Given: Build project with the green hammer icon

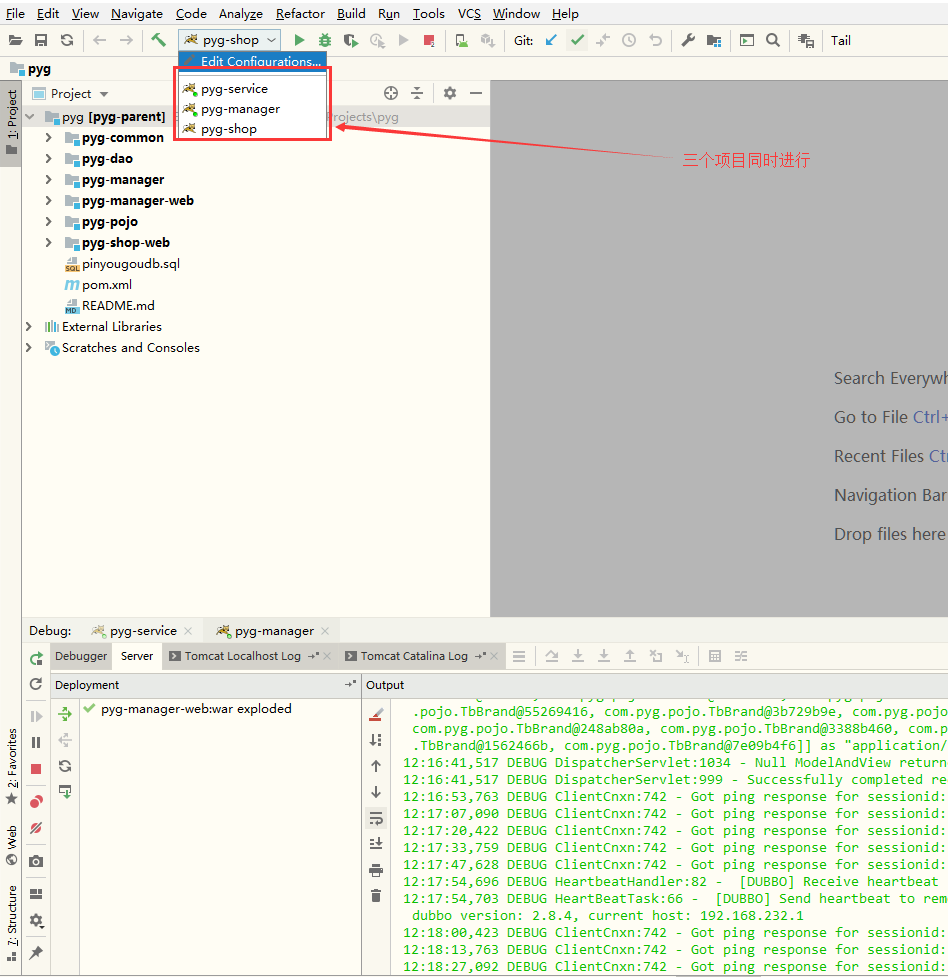Looking at the screenshot, I should [159, 41].
